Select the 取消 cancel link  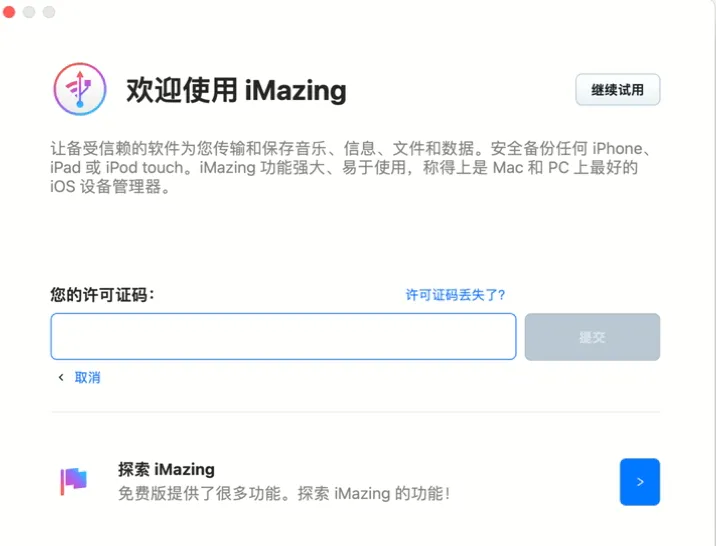[87, 378]
